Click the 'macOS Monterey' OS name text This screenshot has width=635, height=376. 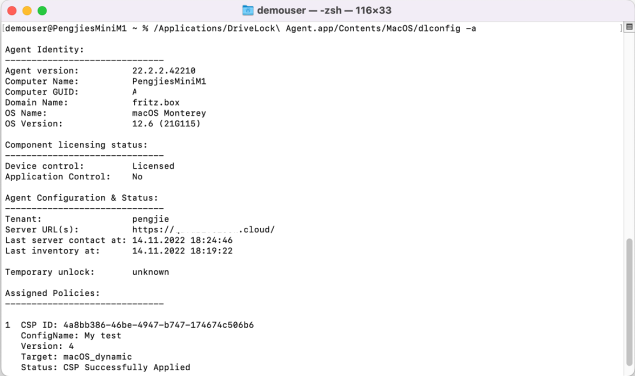(x=169, y=113)
